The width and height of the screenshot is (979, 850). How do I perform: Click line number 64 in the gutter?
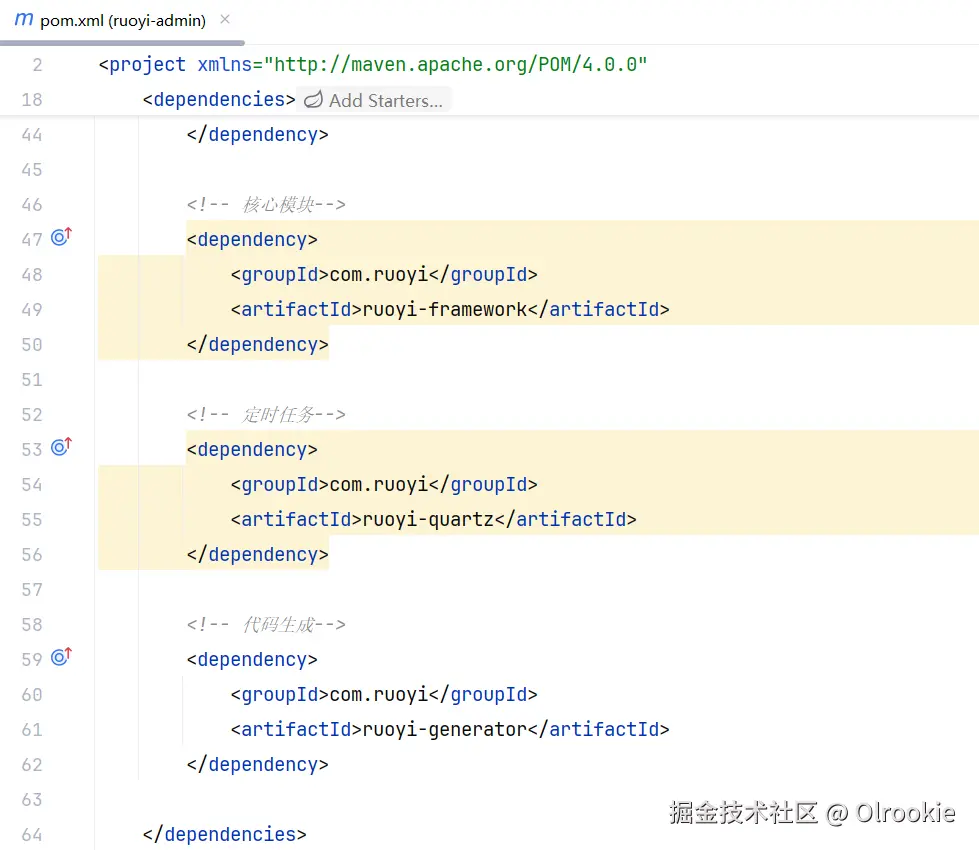pos(32,835)
